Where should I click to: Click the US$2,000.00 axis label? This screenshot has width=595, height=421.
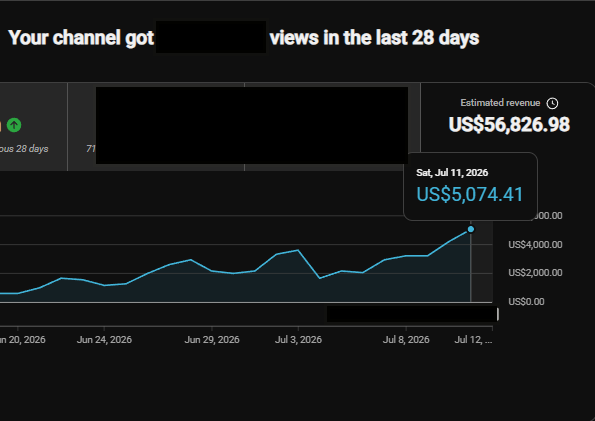(535, 273)
